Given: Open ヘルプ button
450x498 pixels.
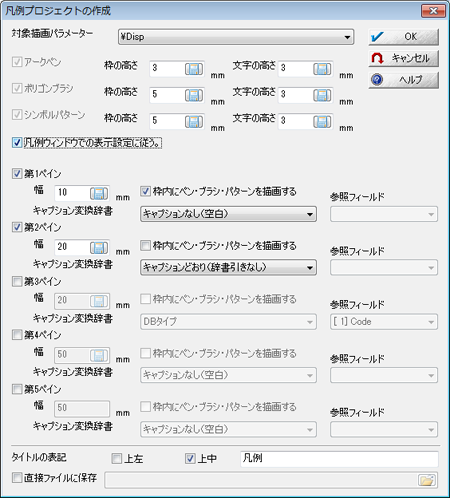Looking at the screenshot, I should point(403,80).
